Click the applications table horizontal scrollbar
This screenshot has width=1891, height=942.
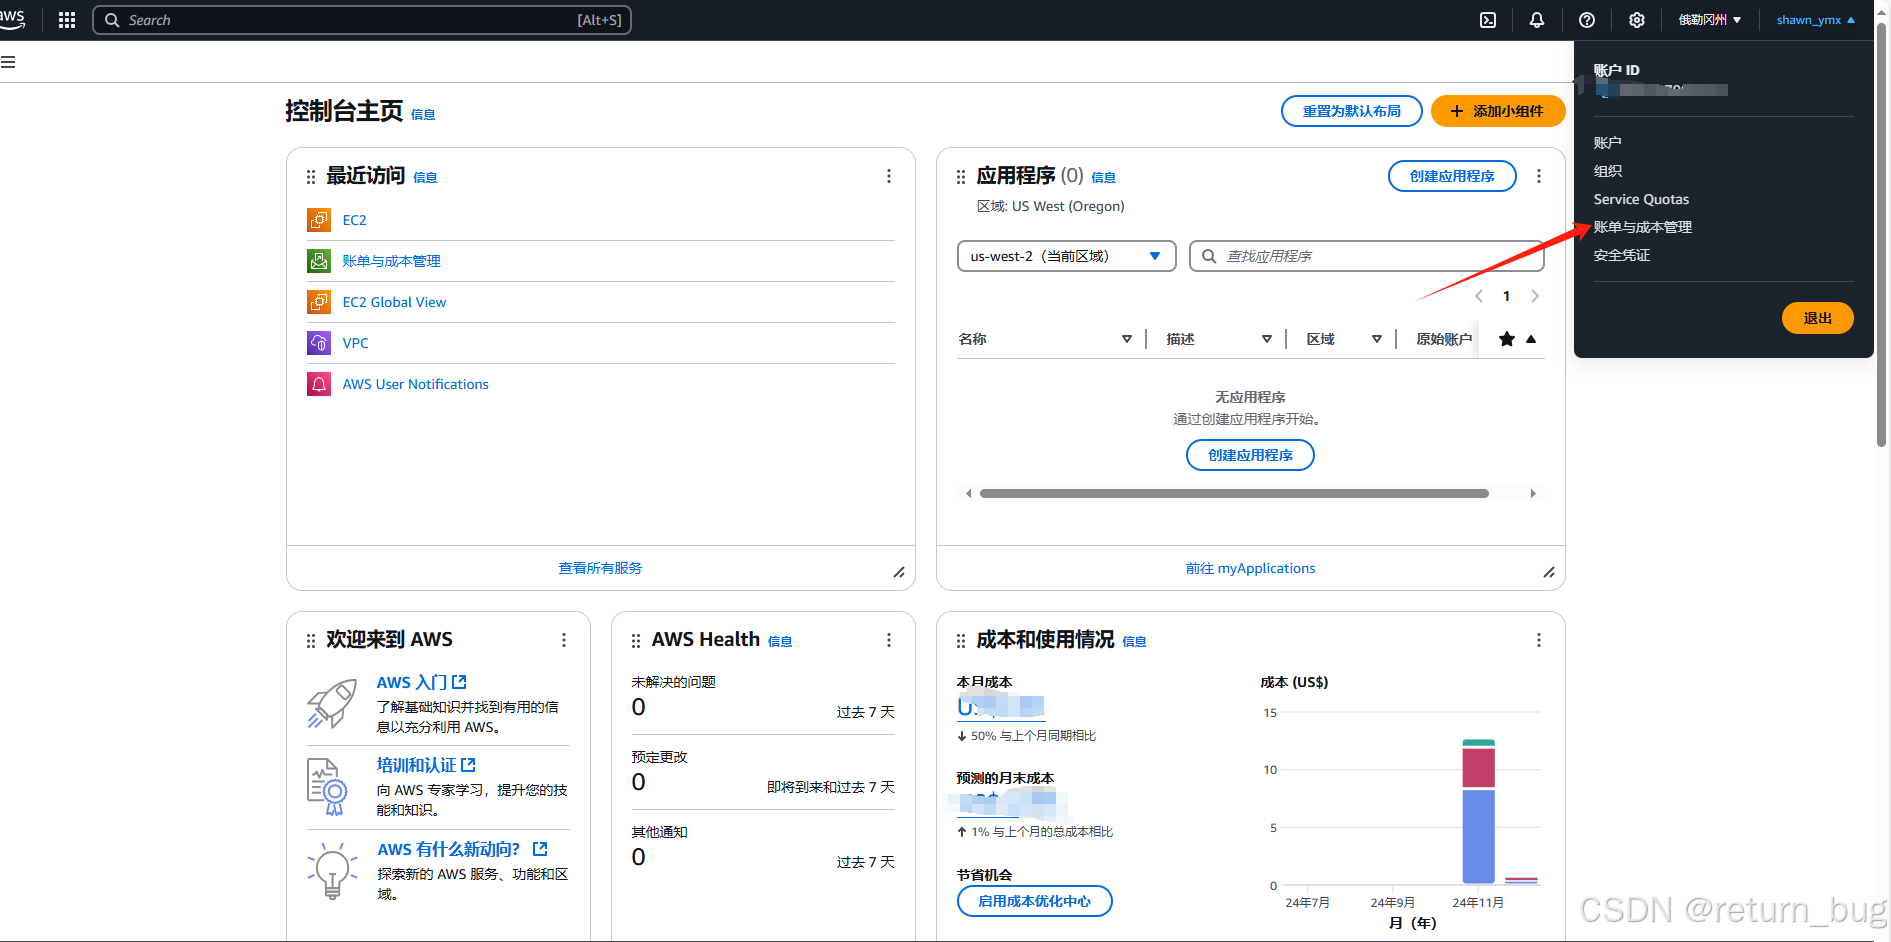(x=1234, y=493)
